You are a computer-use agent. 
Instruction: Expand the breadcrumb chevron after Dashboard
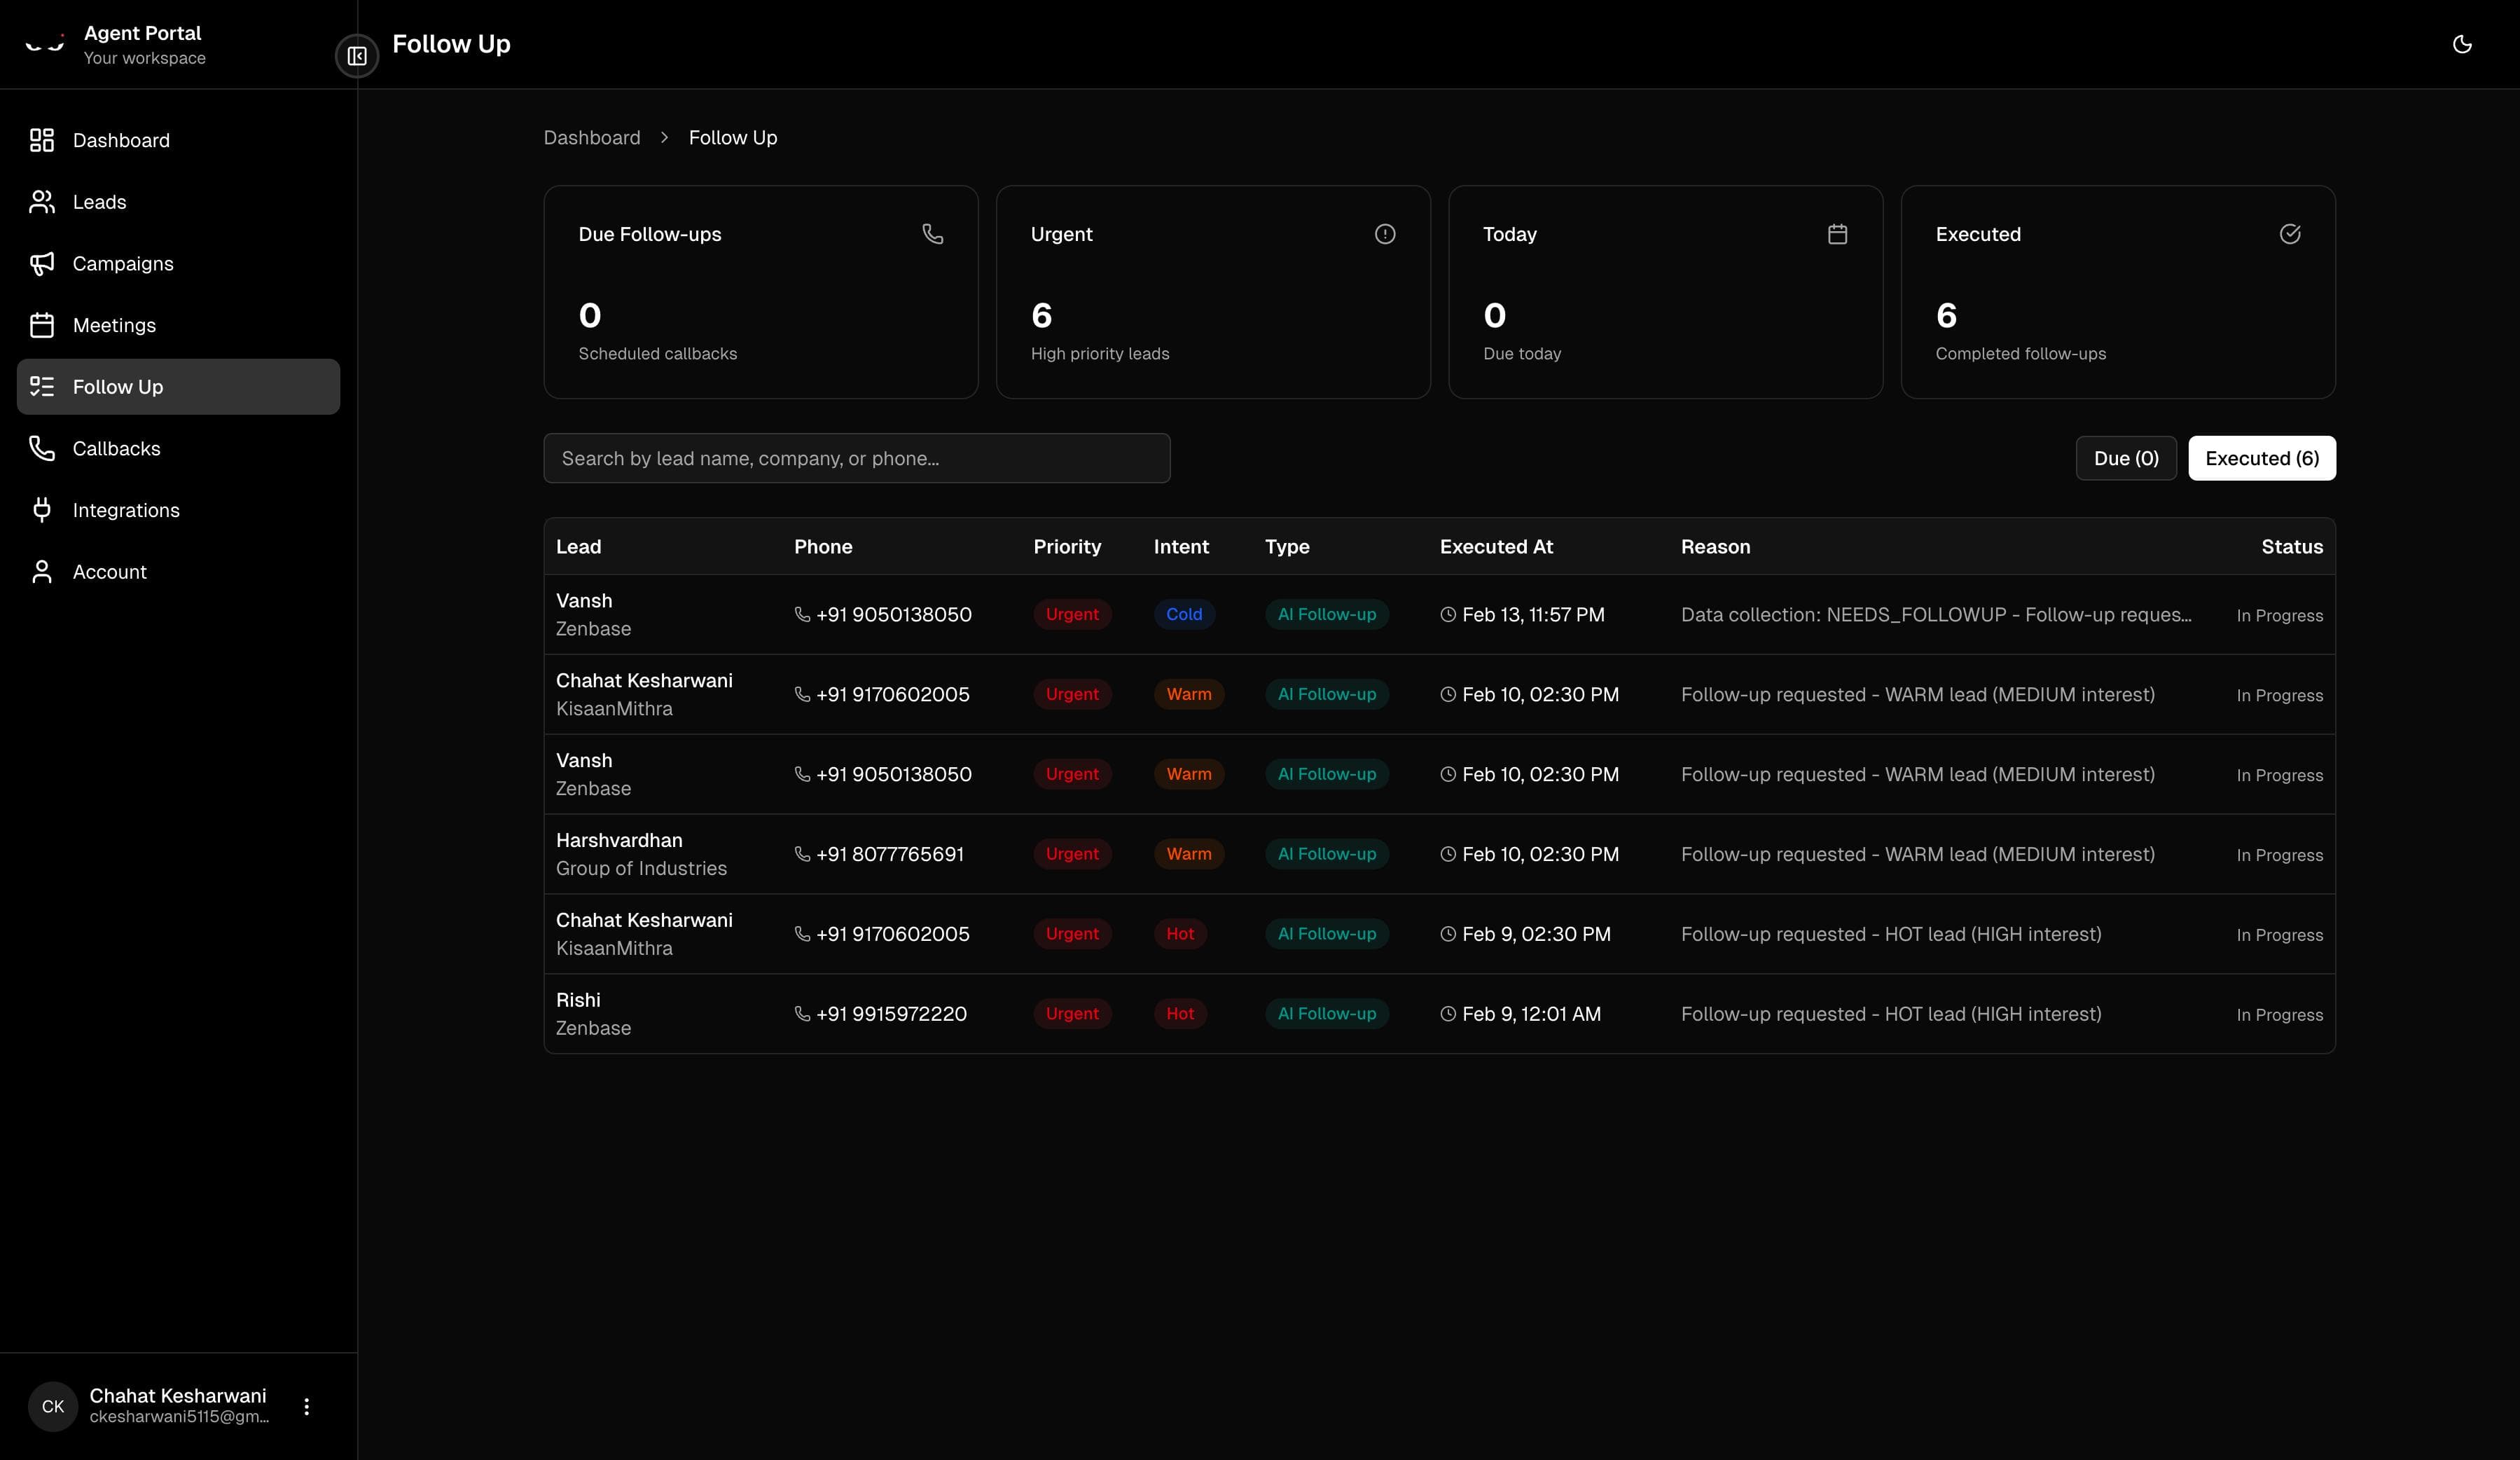tap(663, 137)
